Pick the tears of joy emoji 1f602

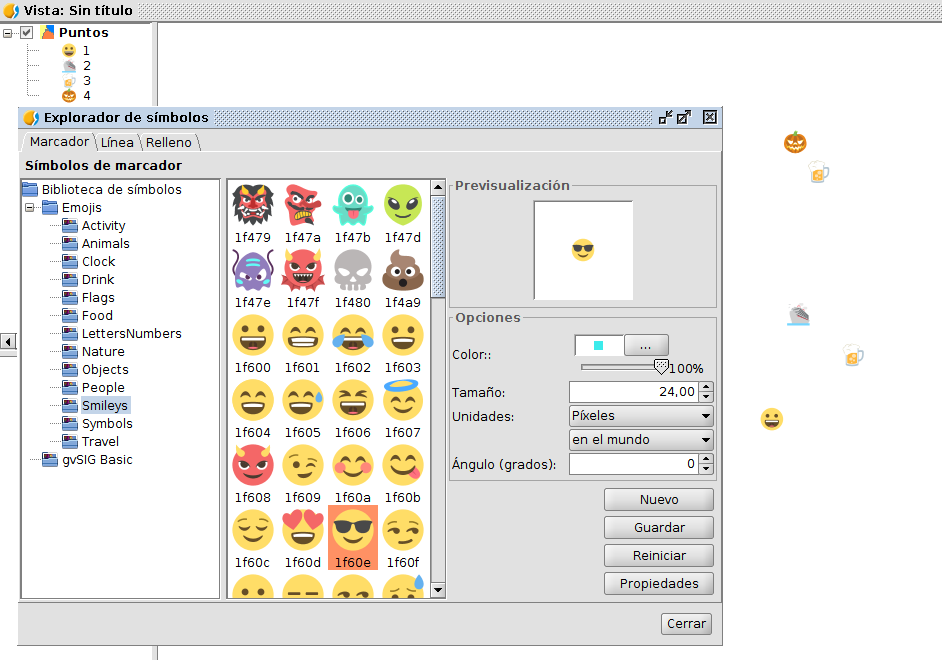(x=352, y=335)
